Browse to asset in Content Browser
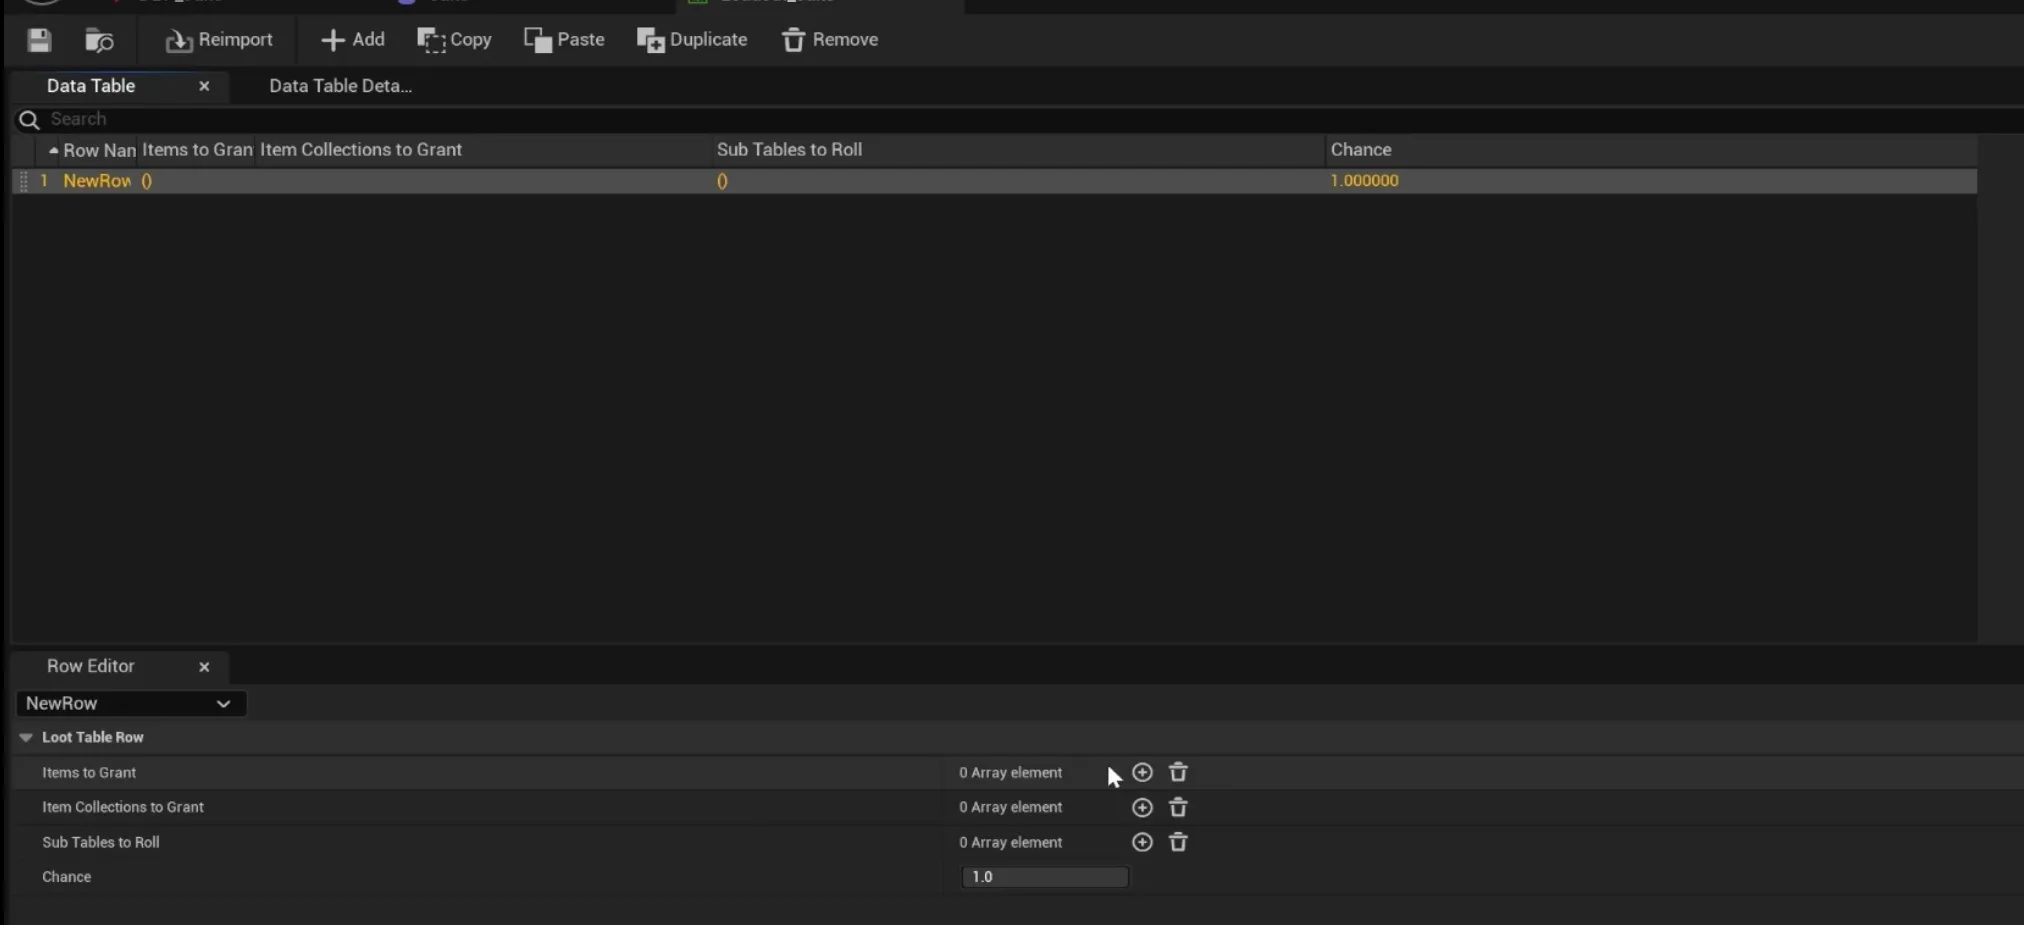The height and width of the screenshot is (925, 2024). point(99,40)
